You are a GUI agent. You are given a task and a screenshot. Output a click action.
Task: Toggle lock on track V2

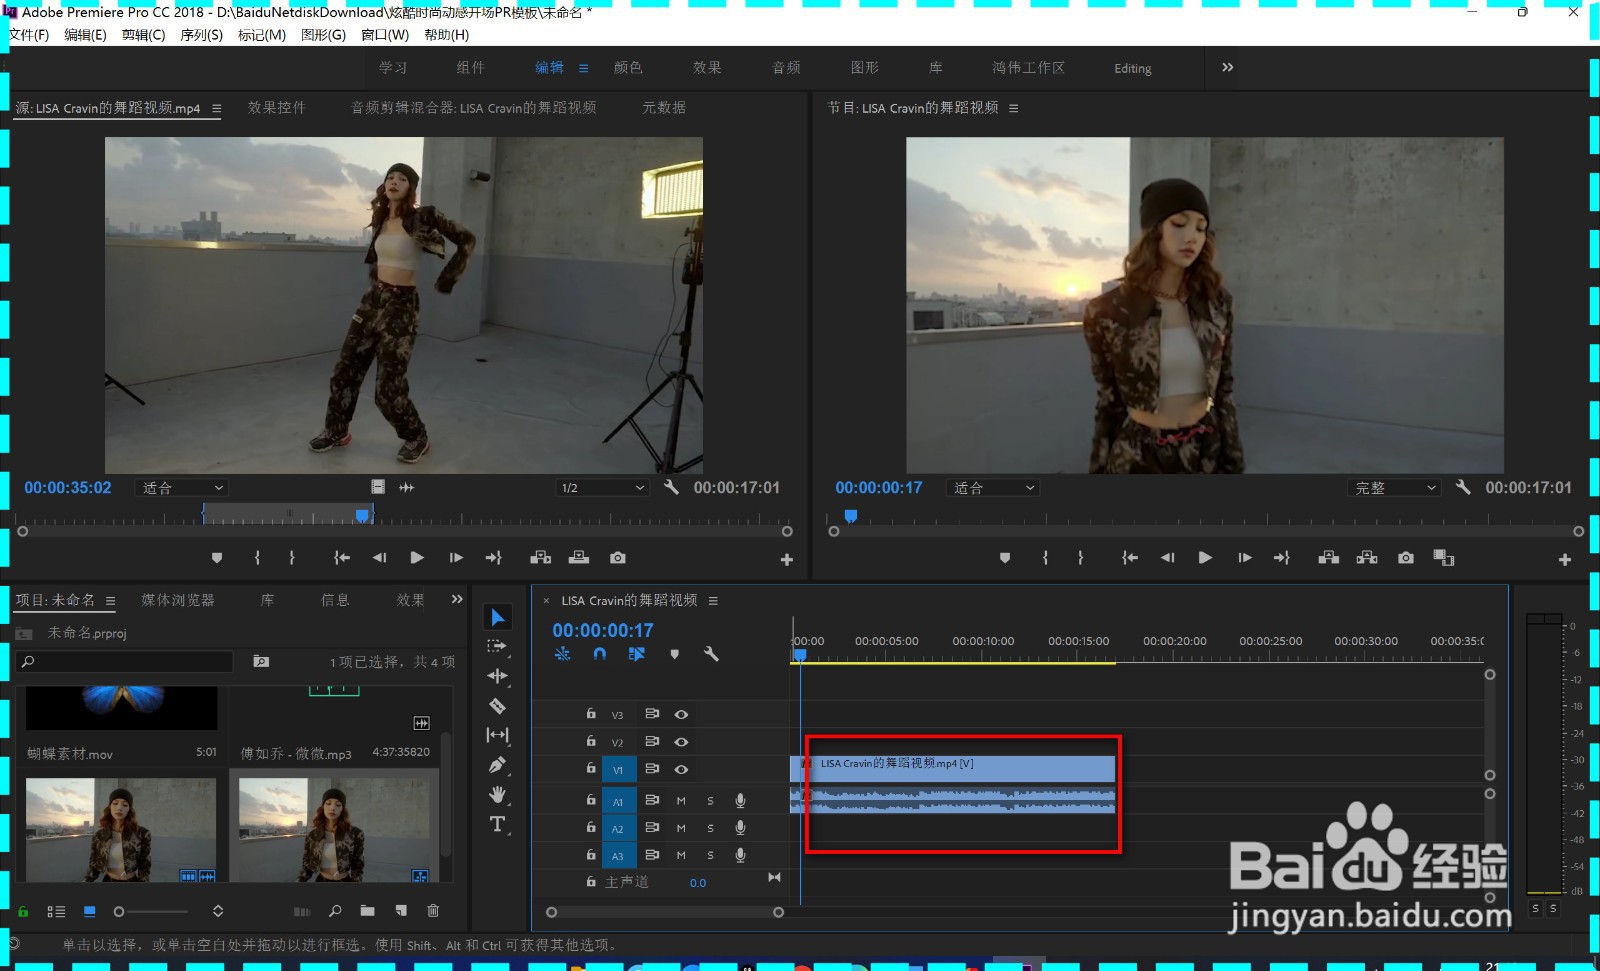coord(591,741)
